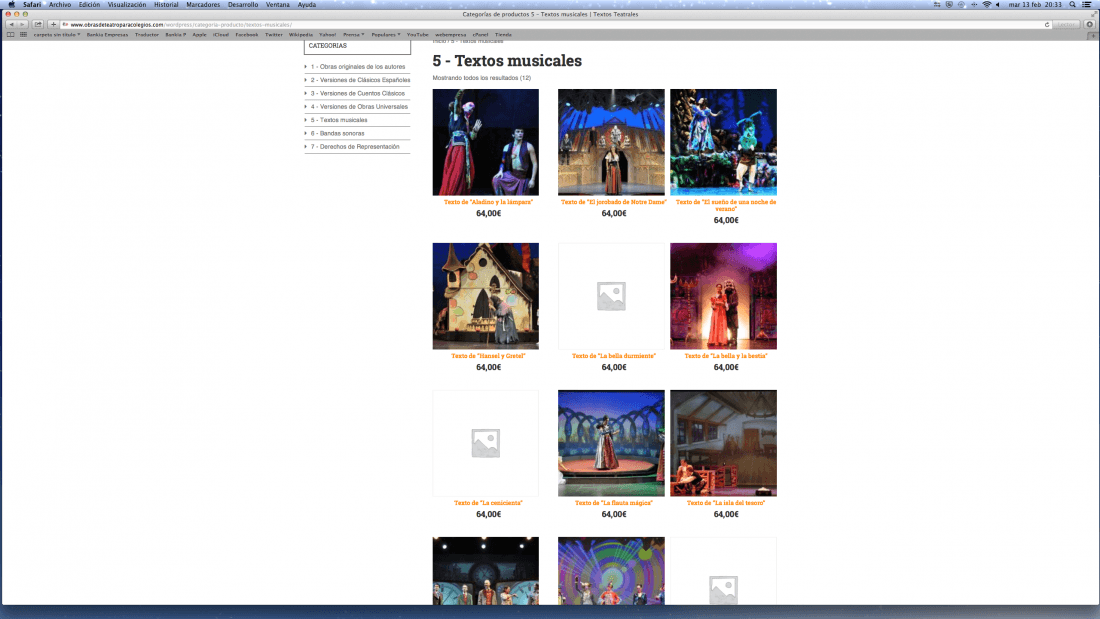Image resolution: width=1100 pixels, height=619 pixels.
Task: Click the 'Mostrando todos los resultados (12)' text
Action: pyautogui.click(x=482, y=78)
